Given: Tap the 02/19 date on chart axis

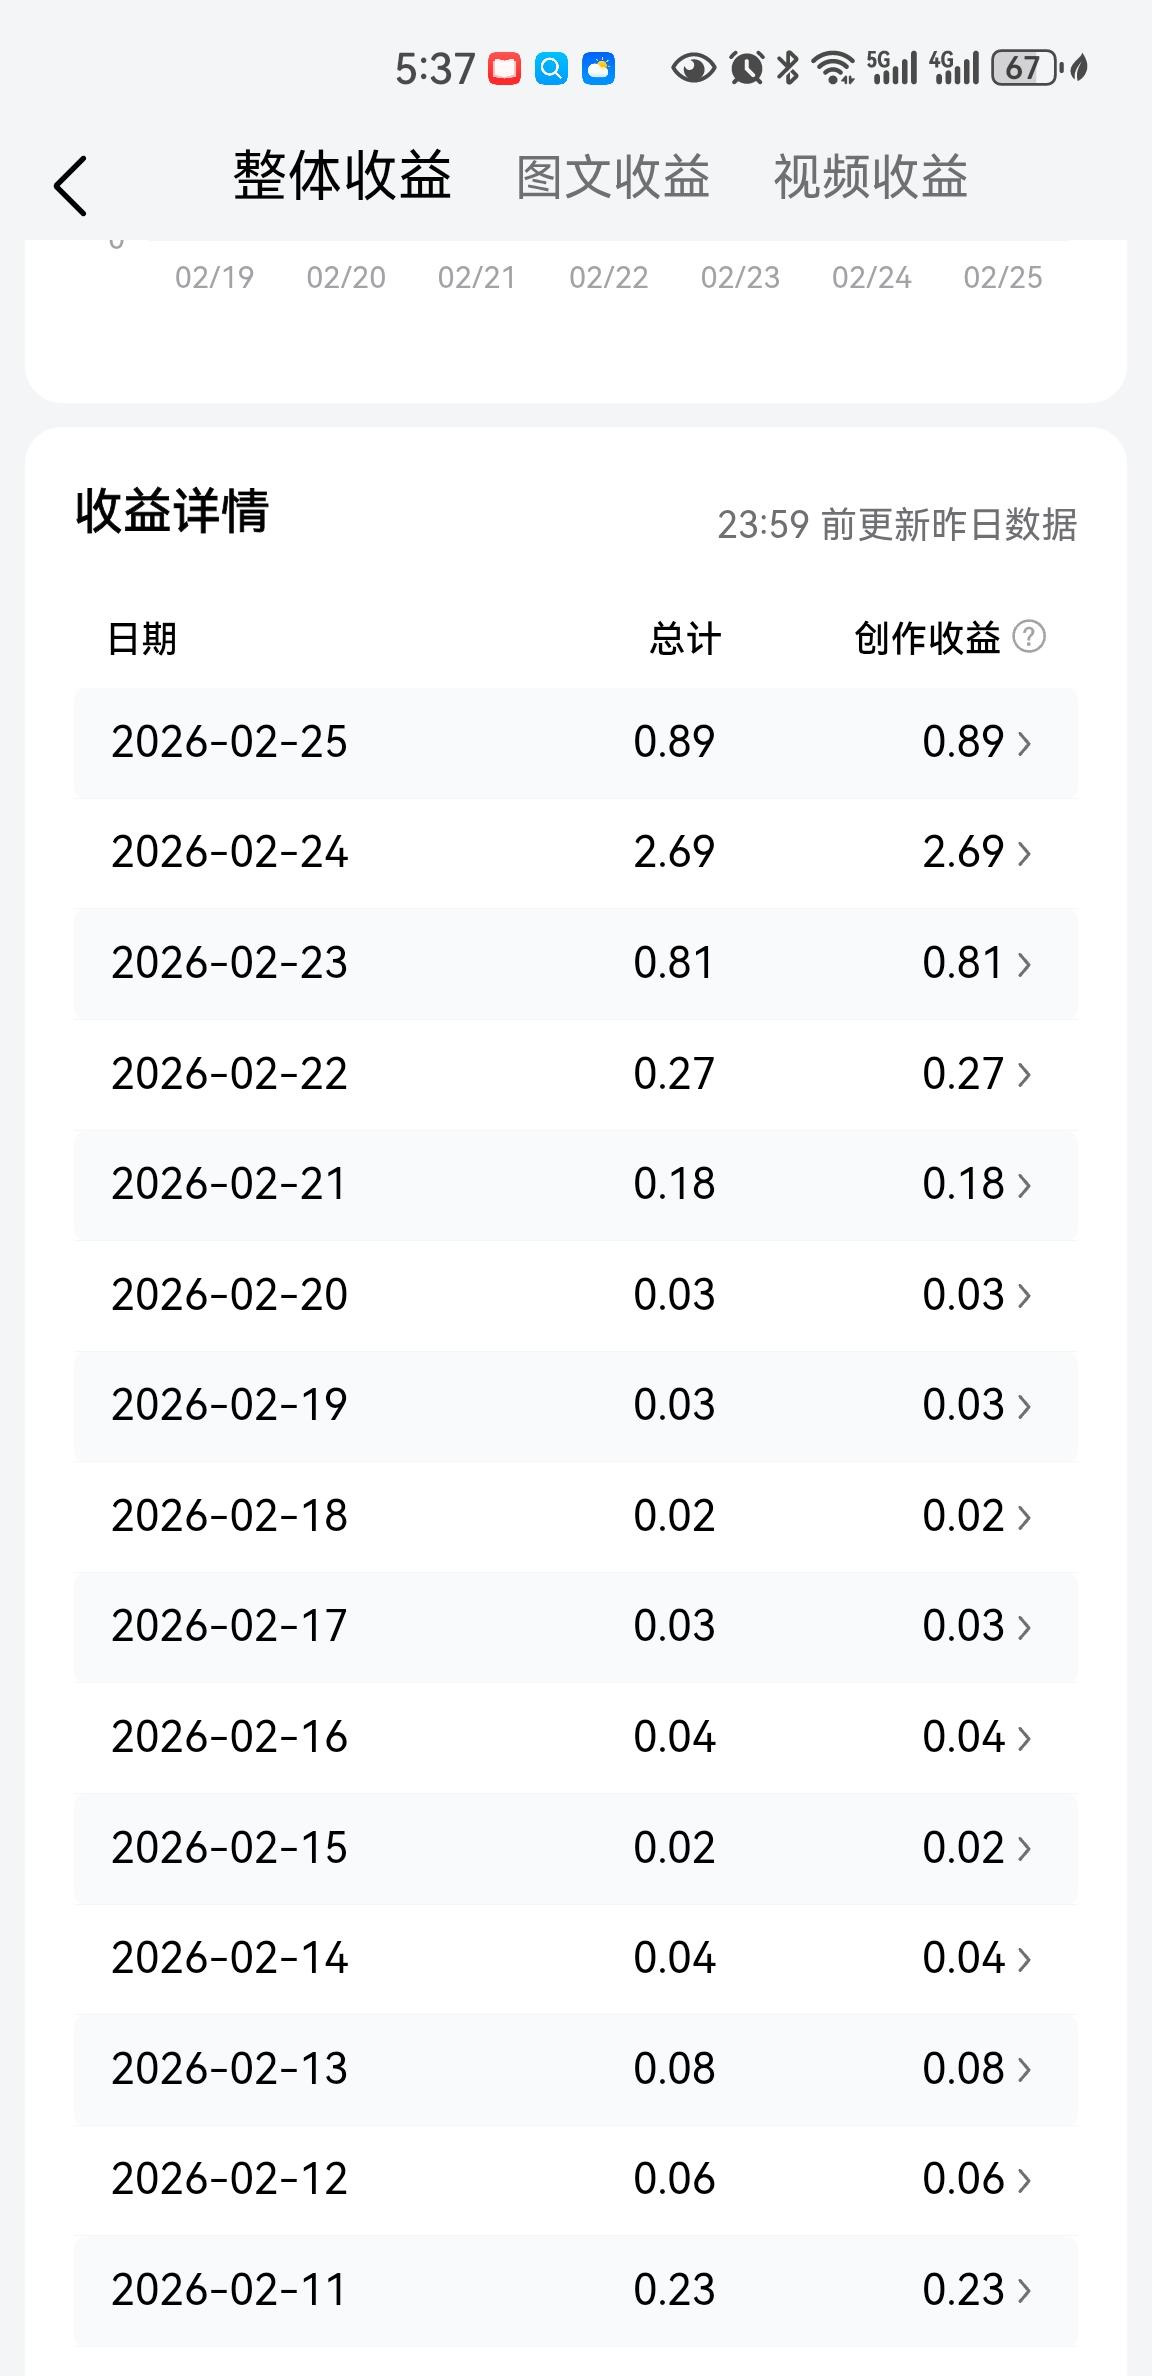Looking at the screenshot, I should (214, 277).
